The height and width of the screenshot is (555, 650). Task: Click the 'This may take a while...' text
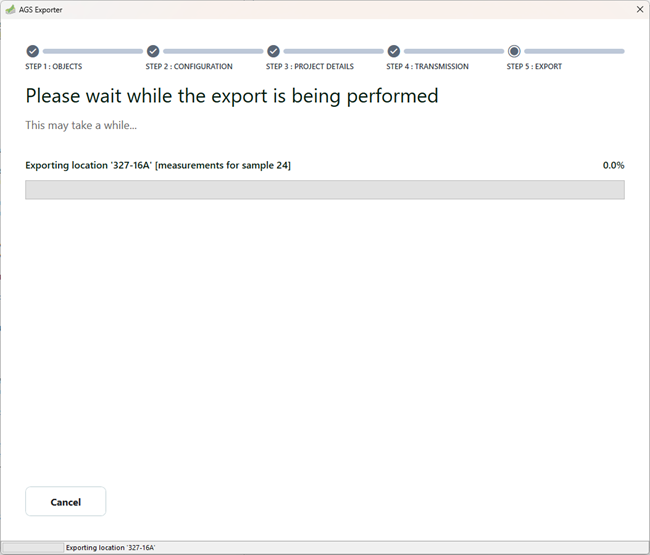(x=81, y=126)
